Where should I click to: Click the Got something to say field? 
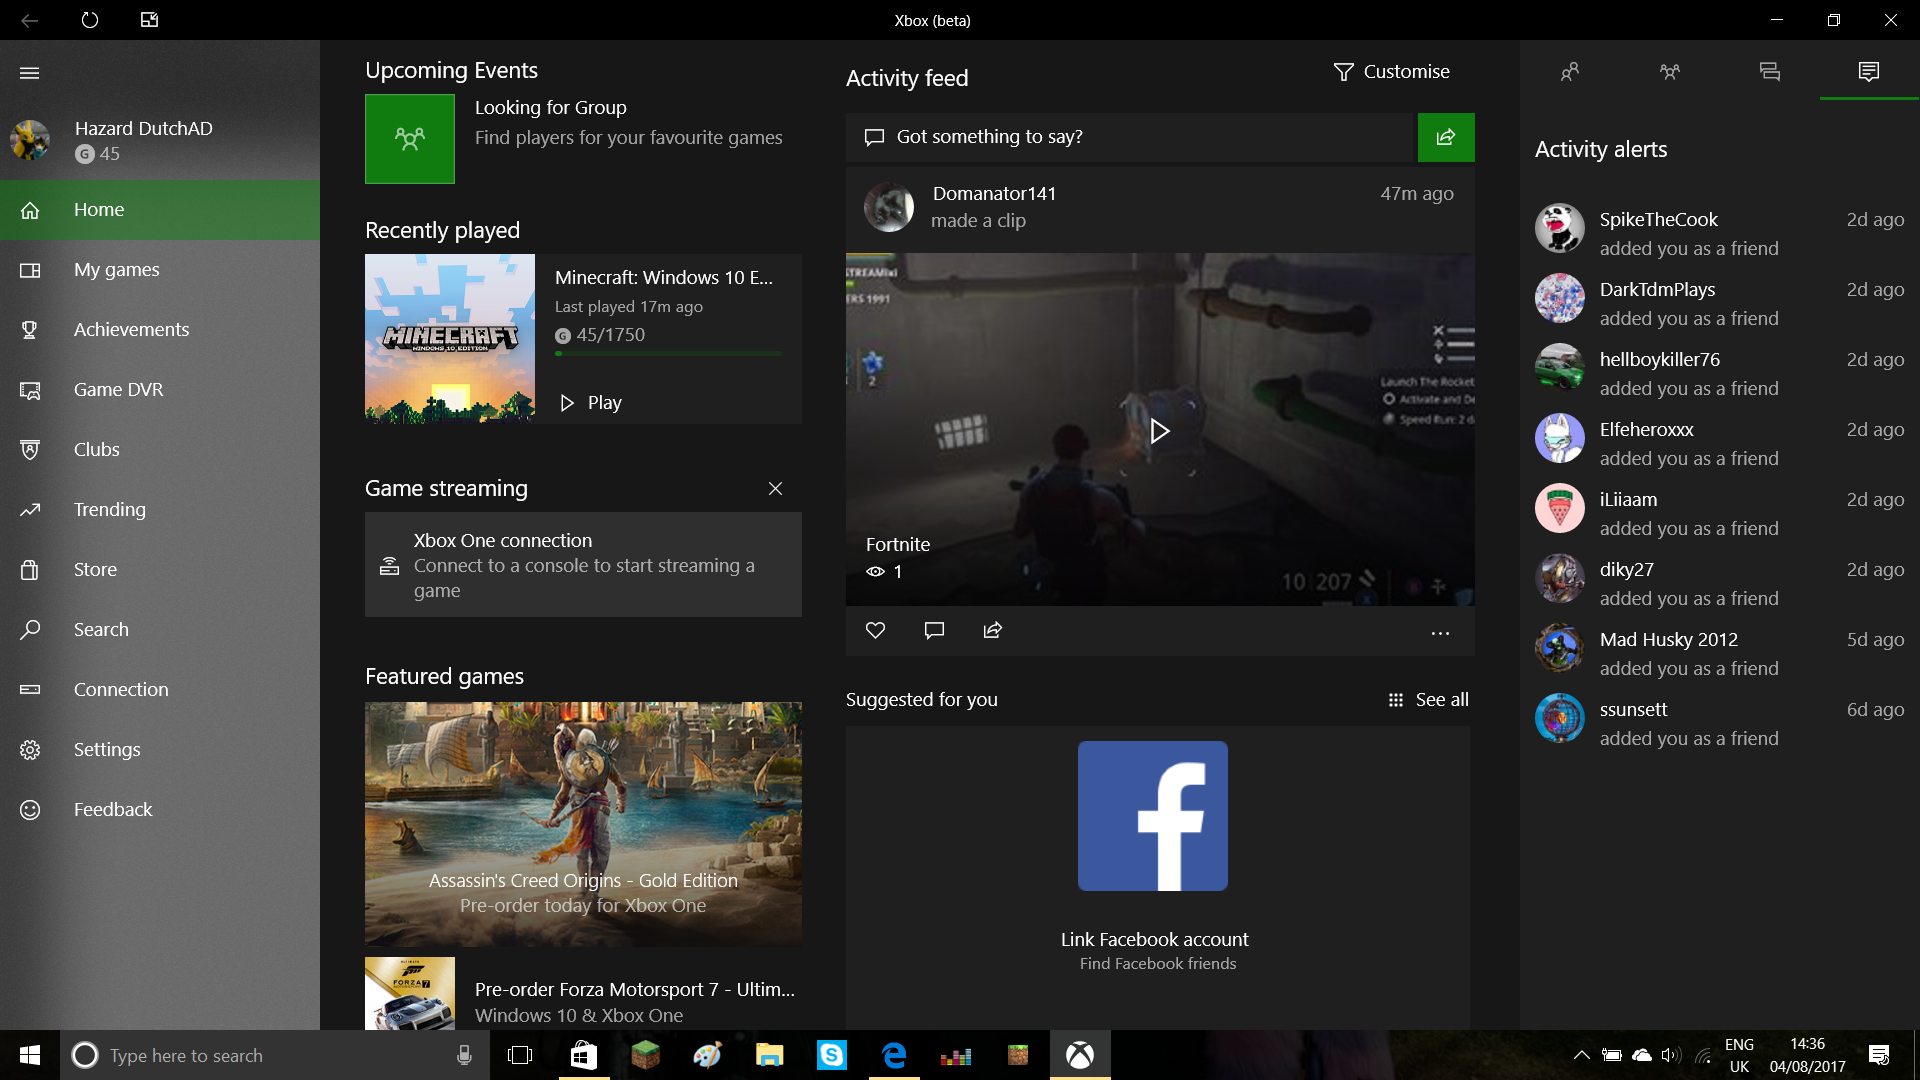point(1131,137)
